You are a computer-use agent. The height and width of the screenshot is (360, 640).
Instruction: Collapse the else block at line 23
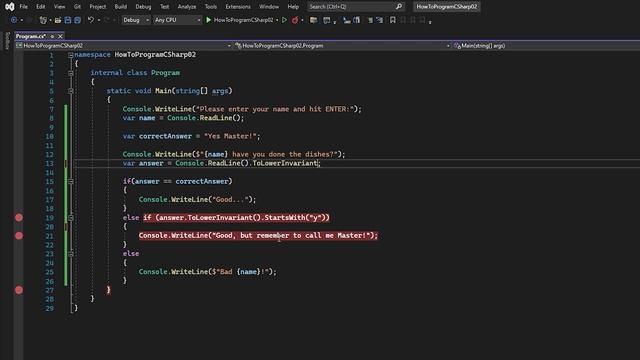[71, 253]
